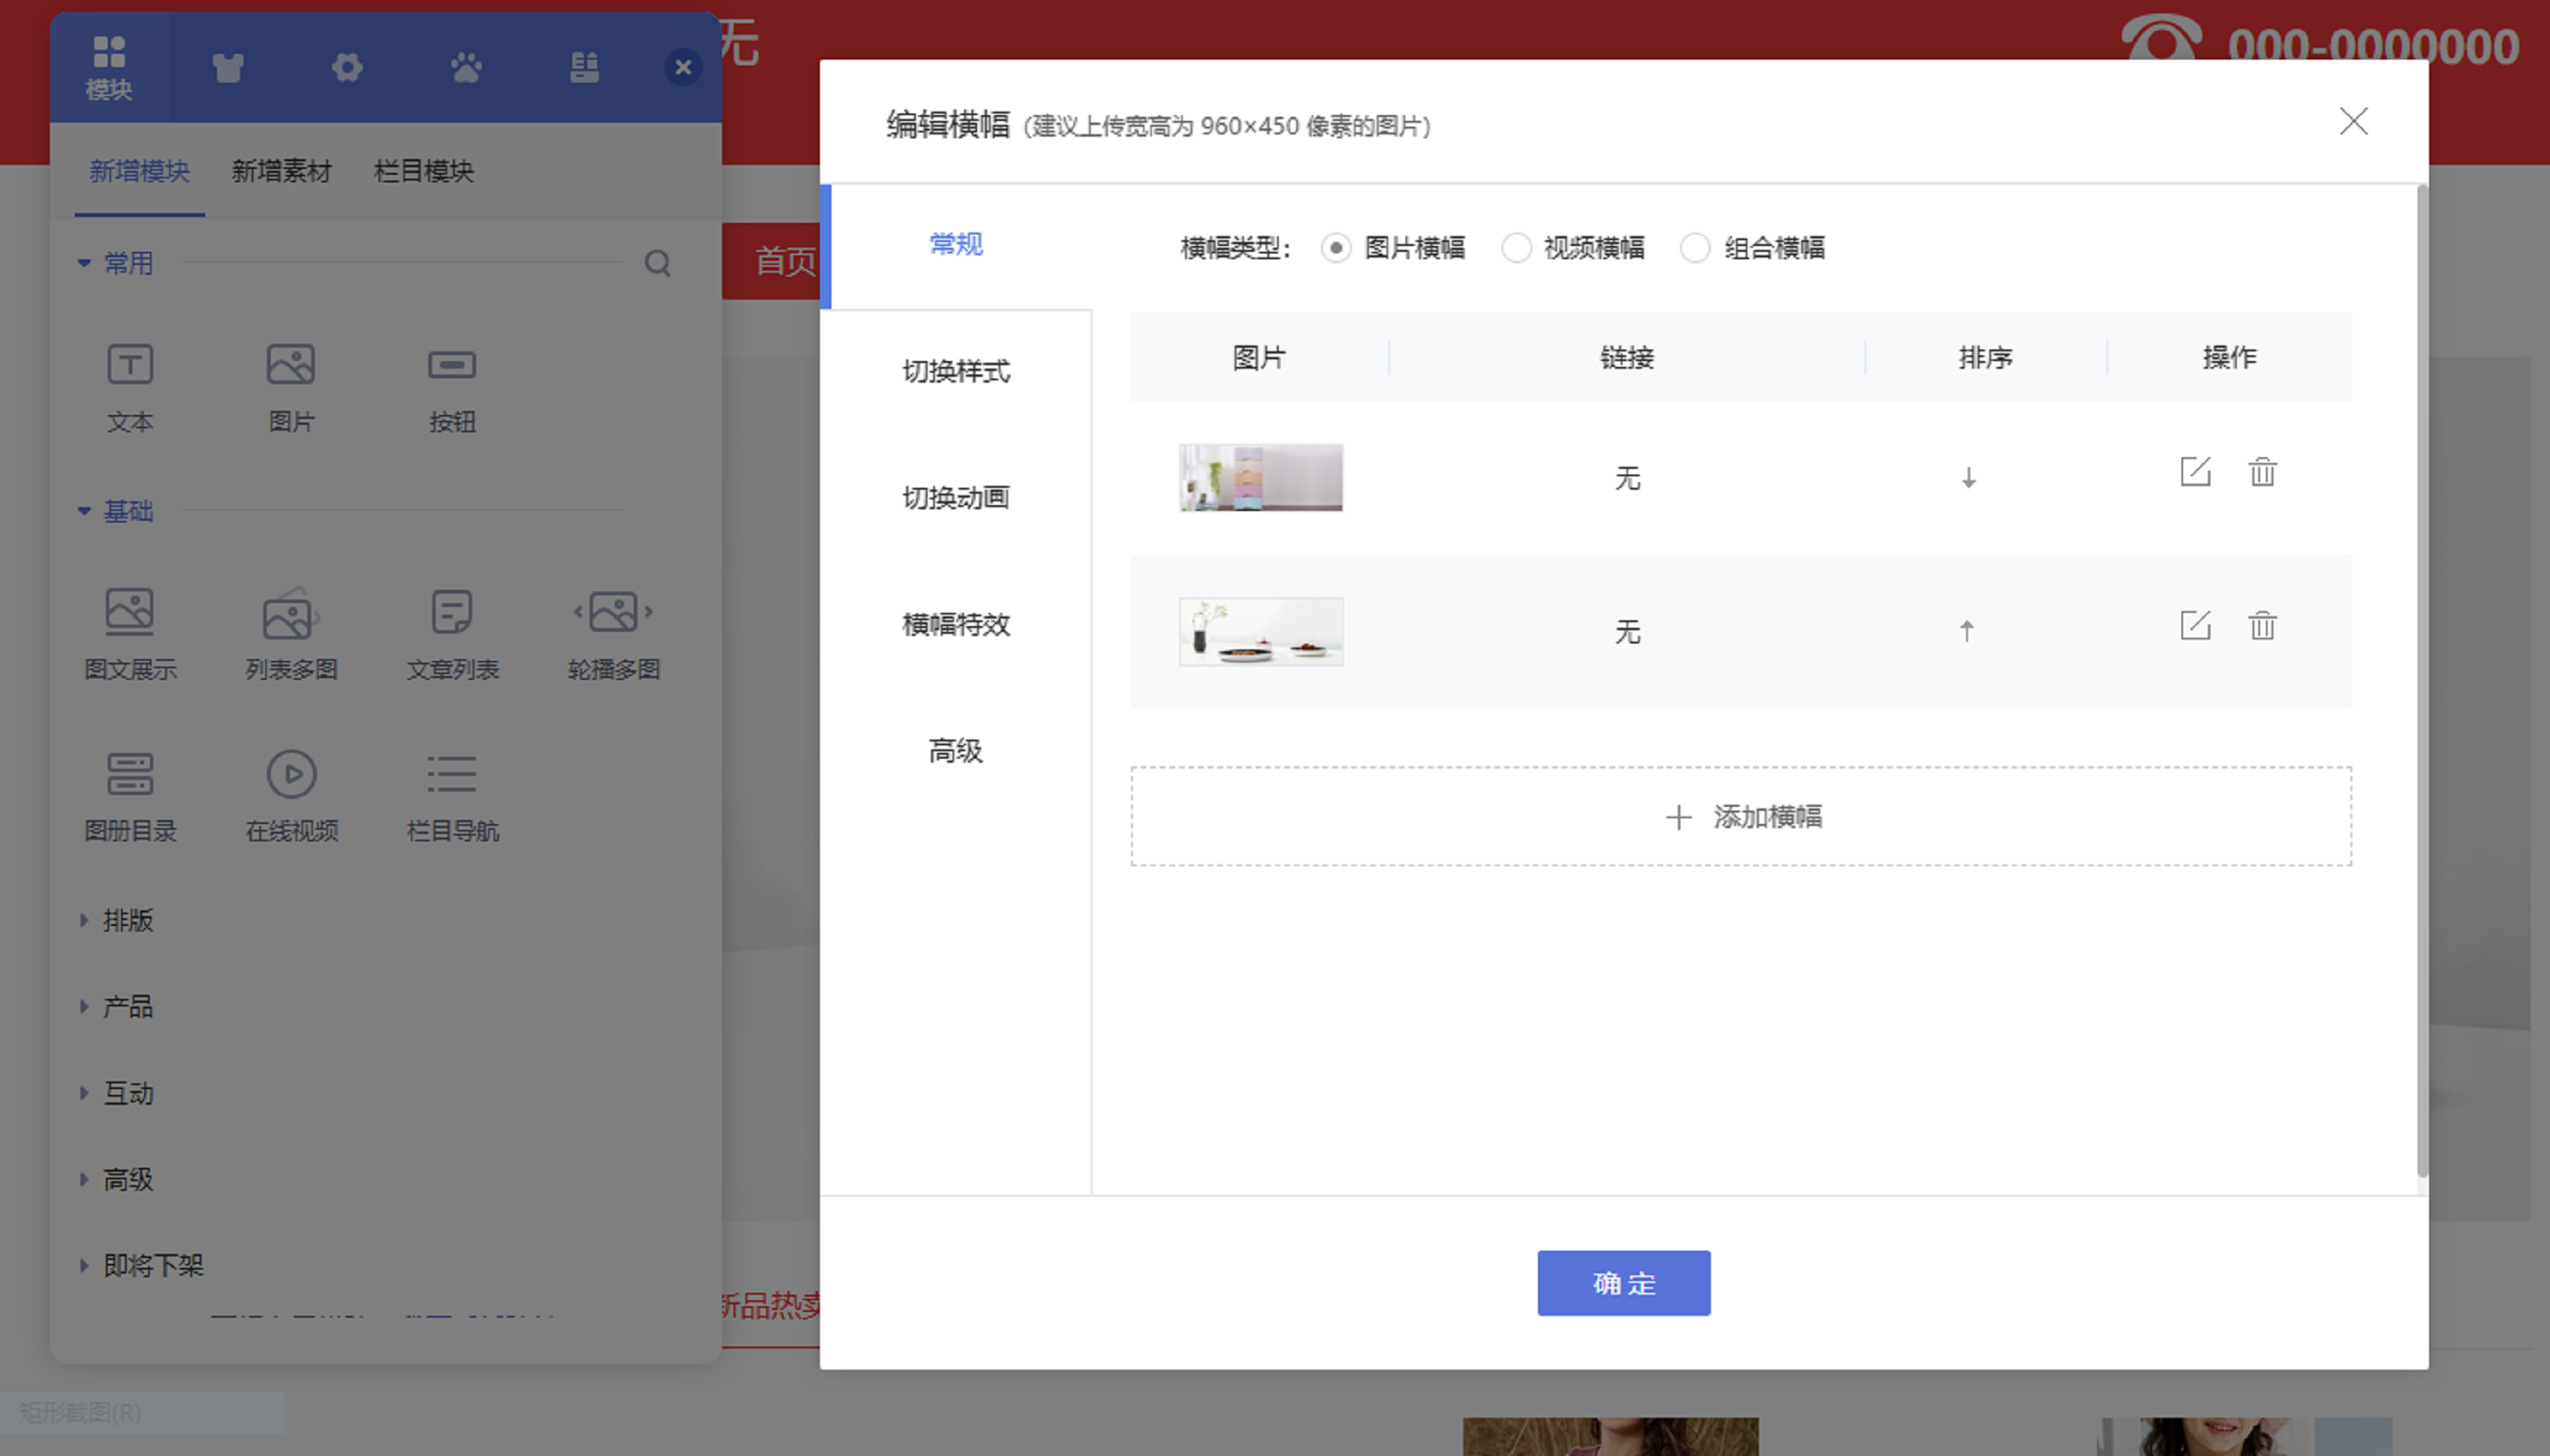Viewport: 2550px width, 1456px height.
Task: Click the dialog's vertical scrollbar
Action: [x=2422, y=680]
